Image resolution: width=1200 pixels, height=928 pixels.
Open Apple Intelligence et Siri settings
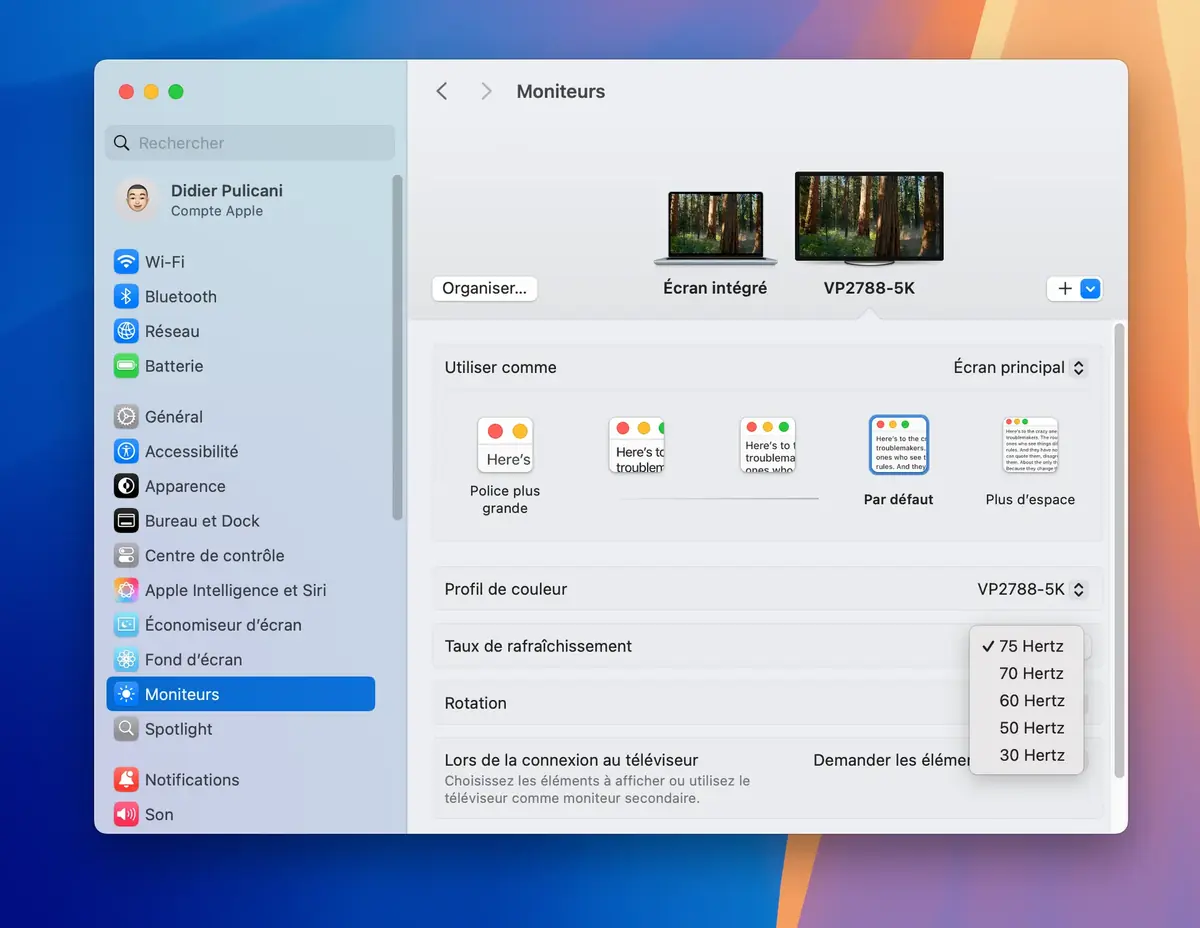point(235,590)
